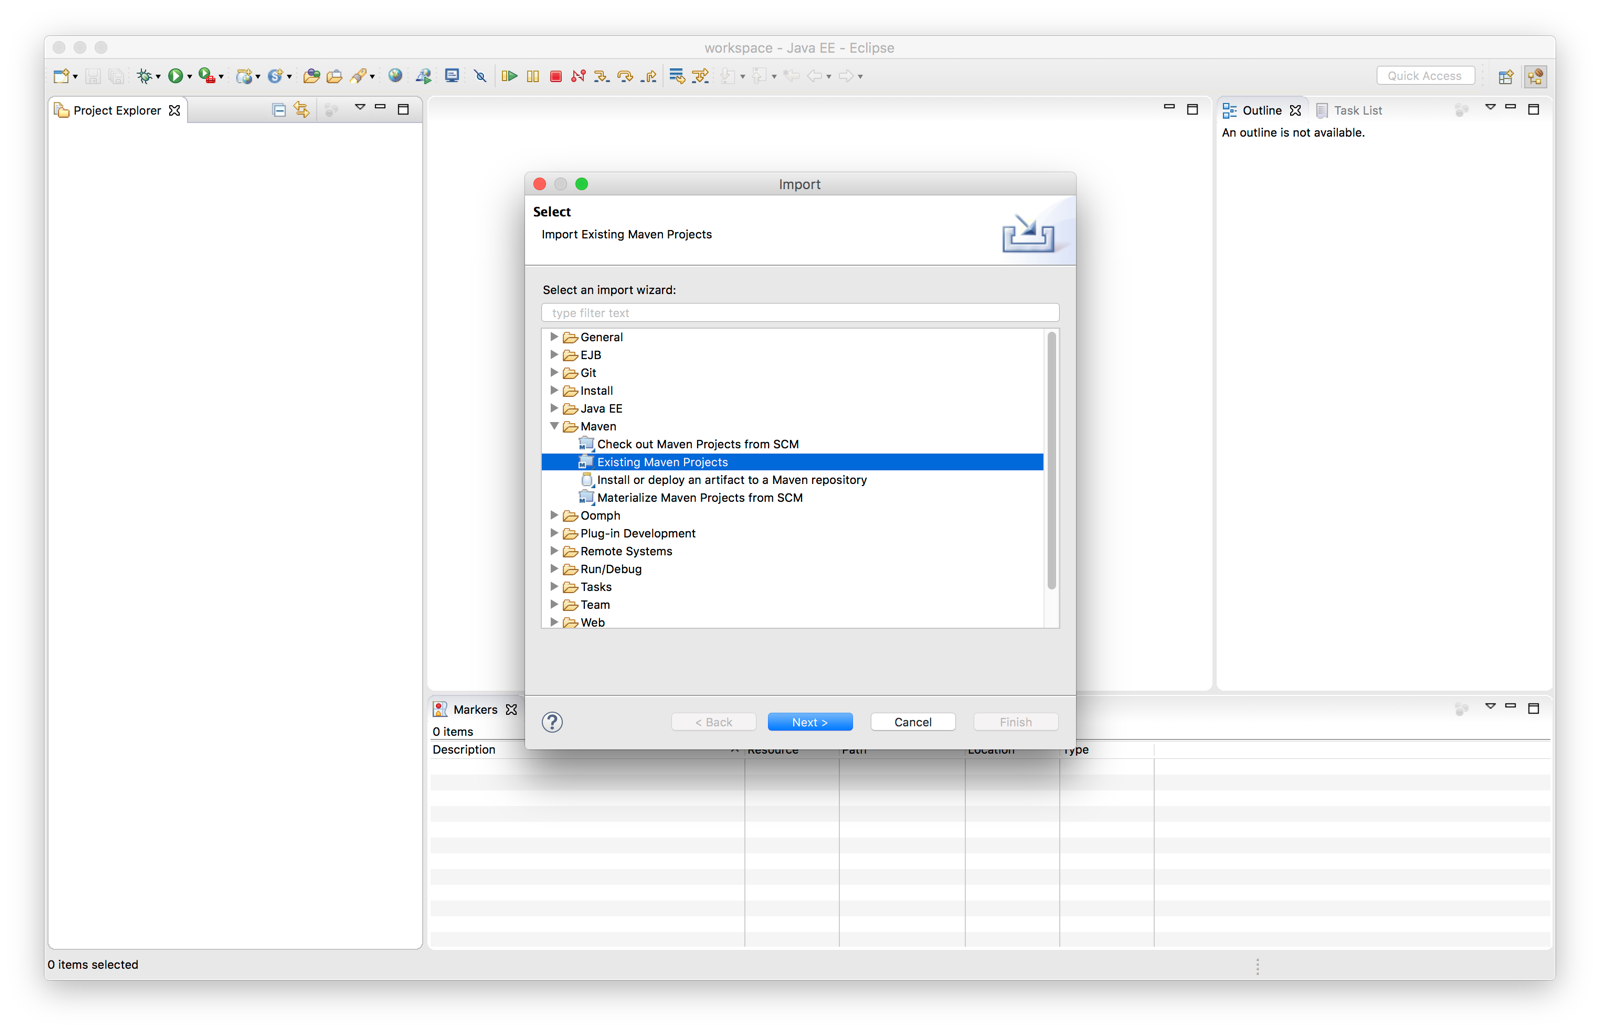The height and width of the screenshot is (1033, 1600).
Task: Select Check out Maven Projects from SCM
Action: [x=698, y=444]
